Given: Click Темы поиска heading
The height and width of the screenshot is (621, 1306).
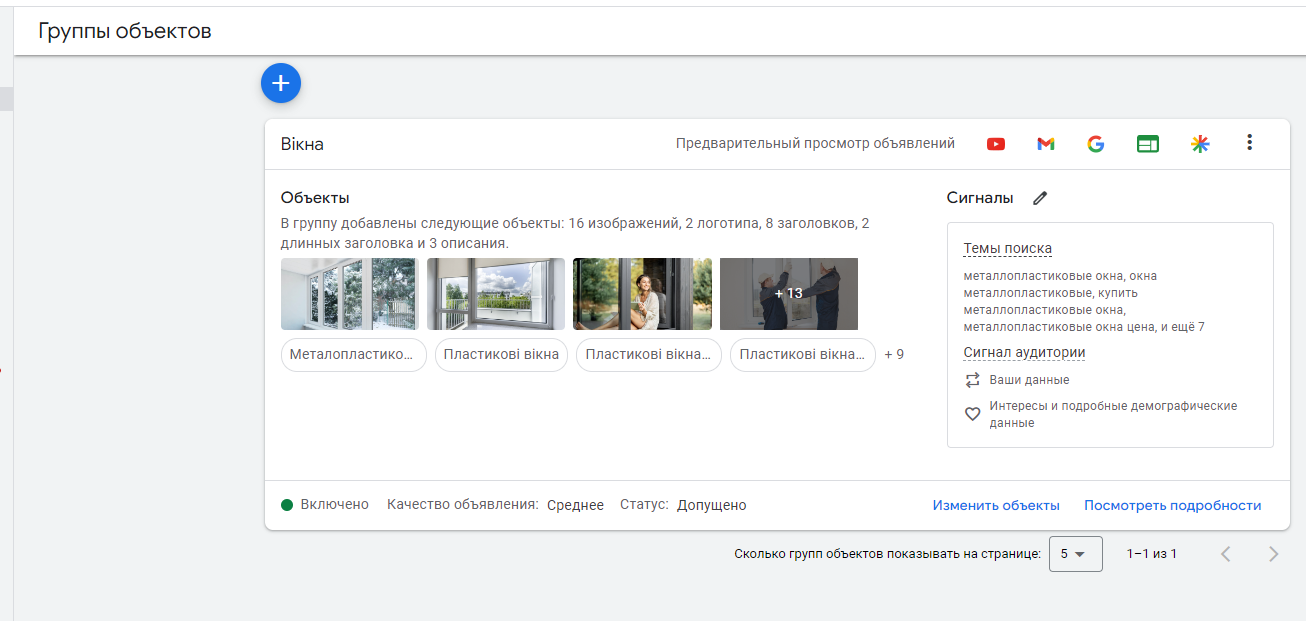Looking at the screenshot, I should click(1007, 249).
